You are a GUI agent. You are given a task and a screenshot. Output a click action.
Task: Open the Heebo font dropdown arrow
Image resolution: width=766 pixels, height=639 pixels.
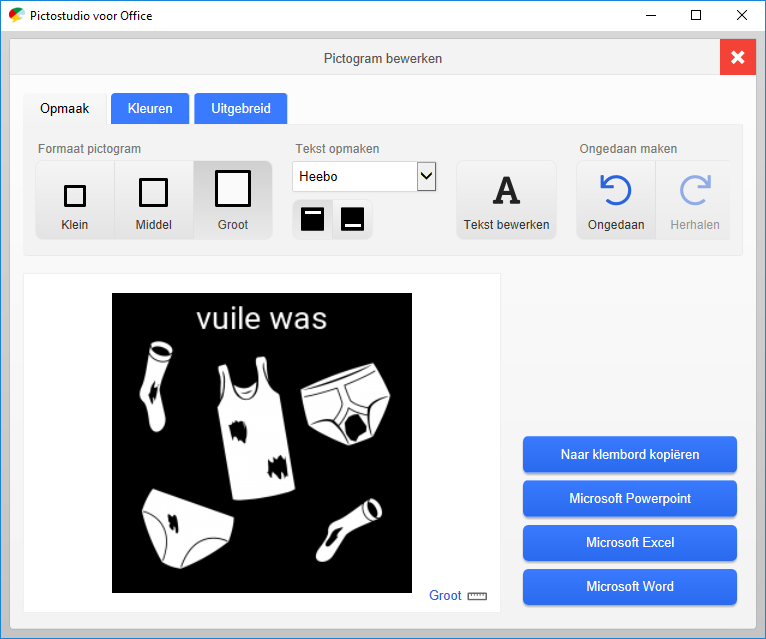pos(426,176)
